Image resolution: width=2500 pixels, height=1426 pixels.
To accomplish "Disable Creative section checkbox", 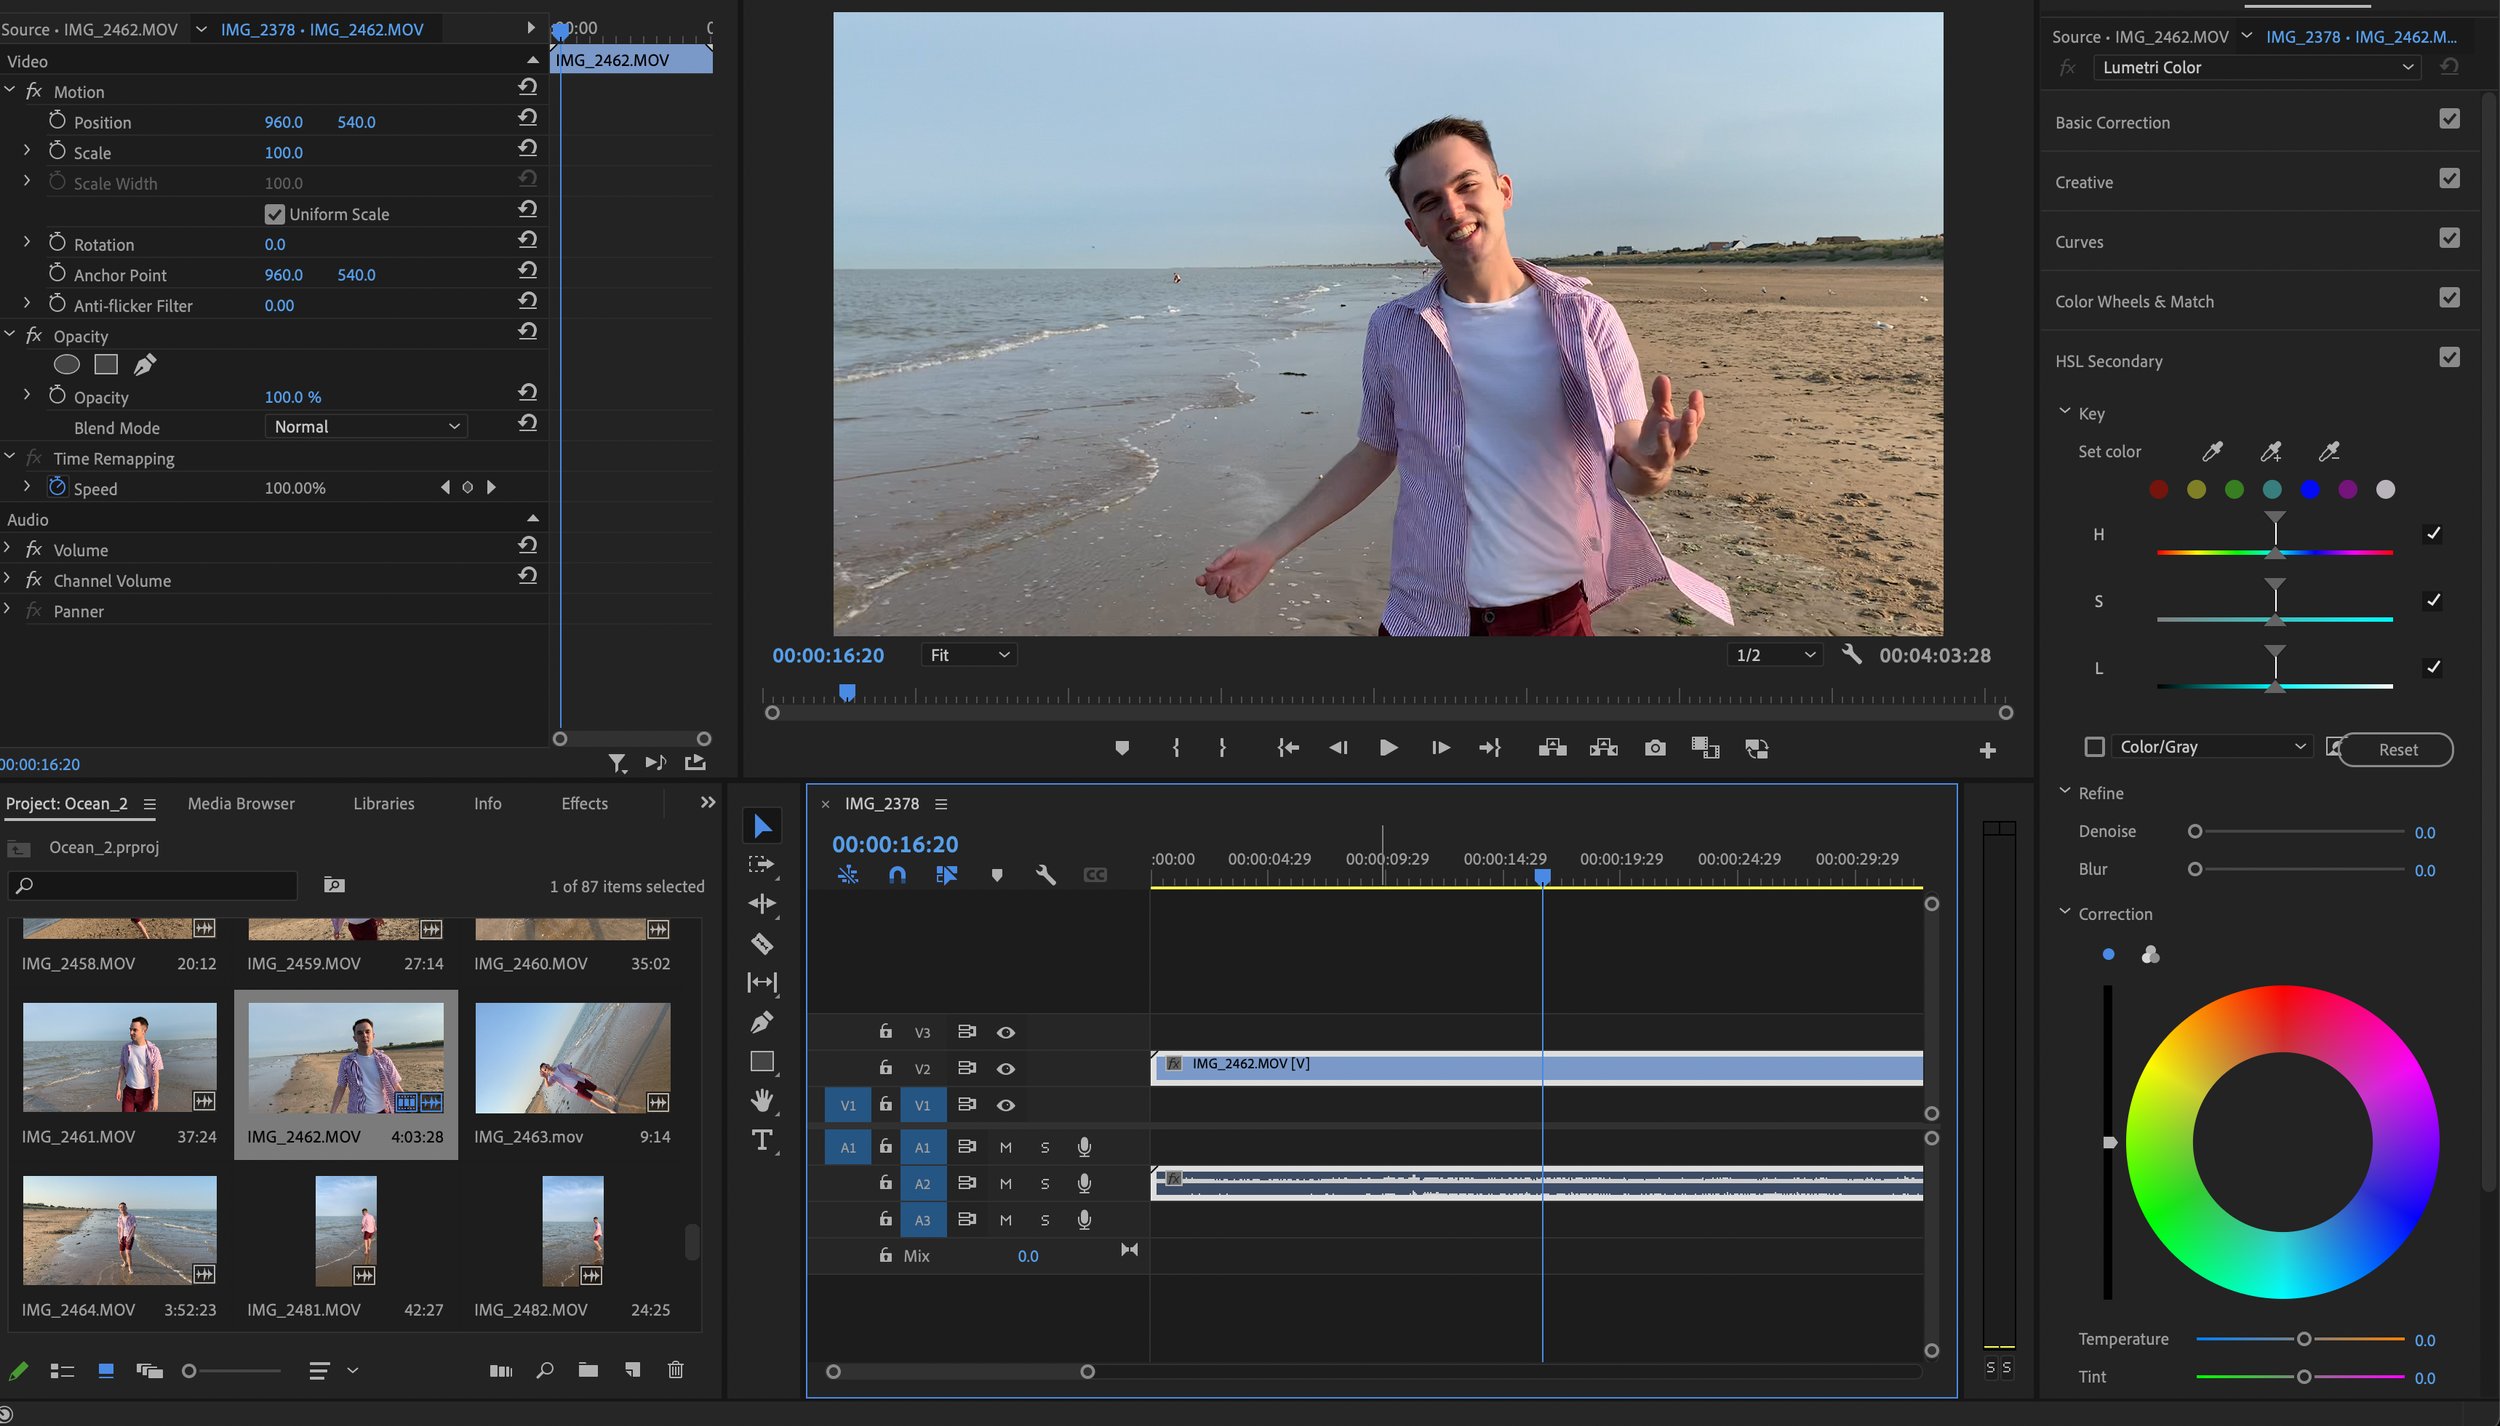I will point(2449,179).
